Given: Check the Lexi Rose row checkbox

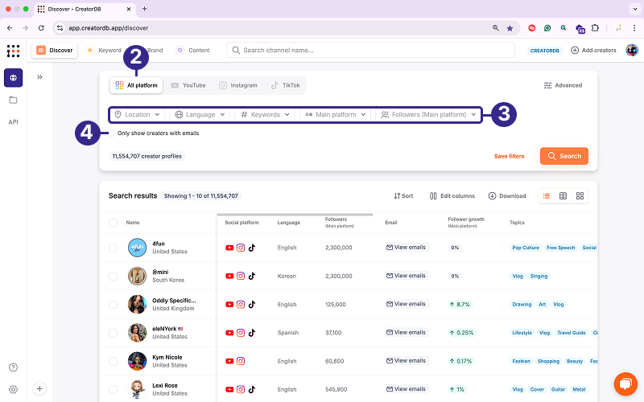Looking at the screenshot, I should 113,389.
